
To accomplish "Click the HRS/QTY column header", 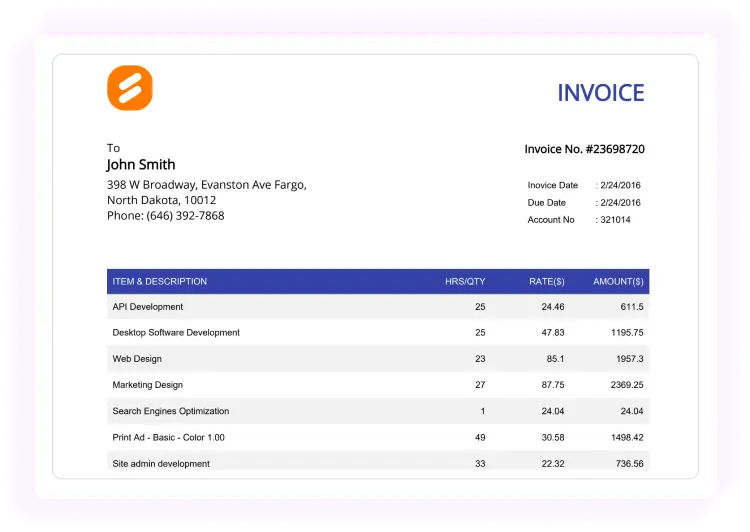I will [465, 282].
